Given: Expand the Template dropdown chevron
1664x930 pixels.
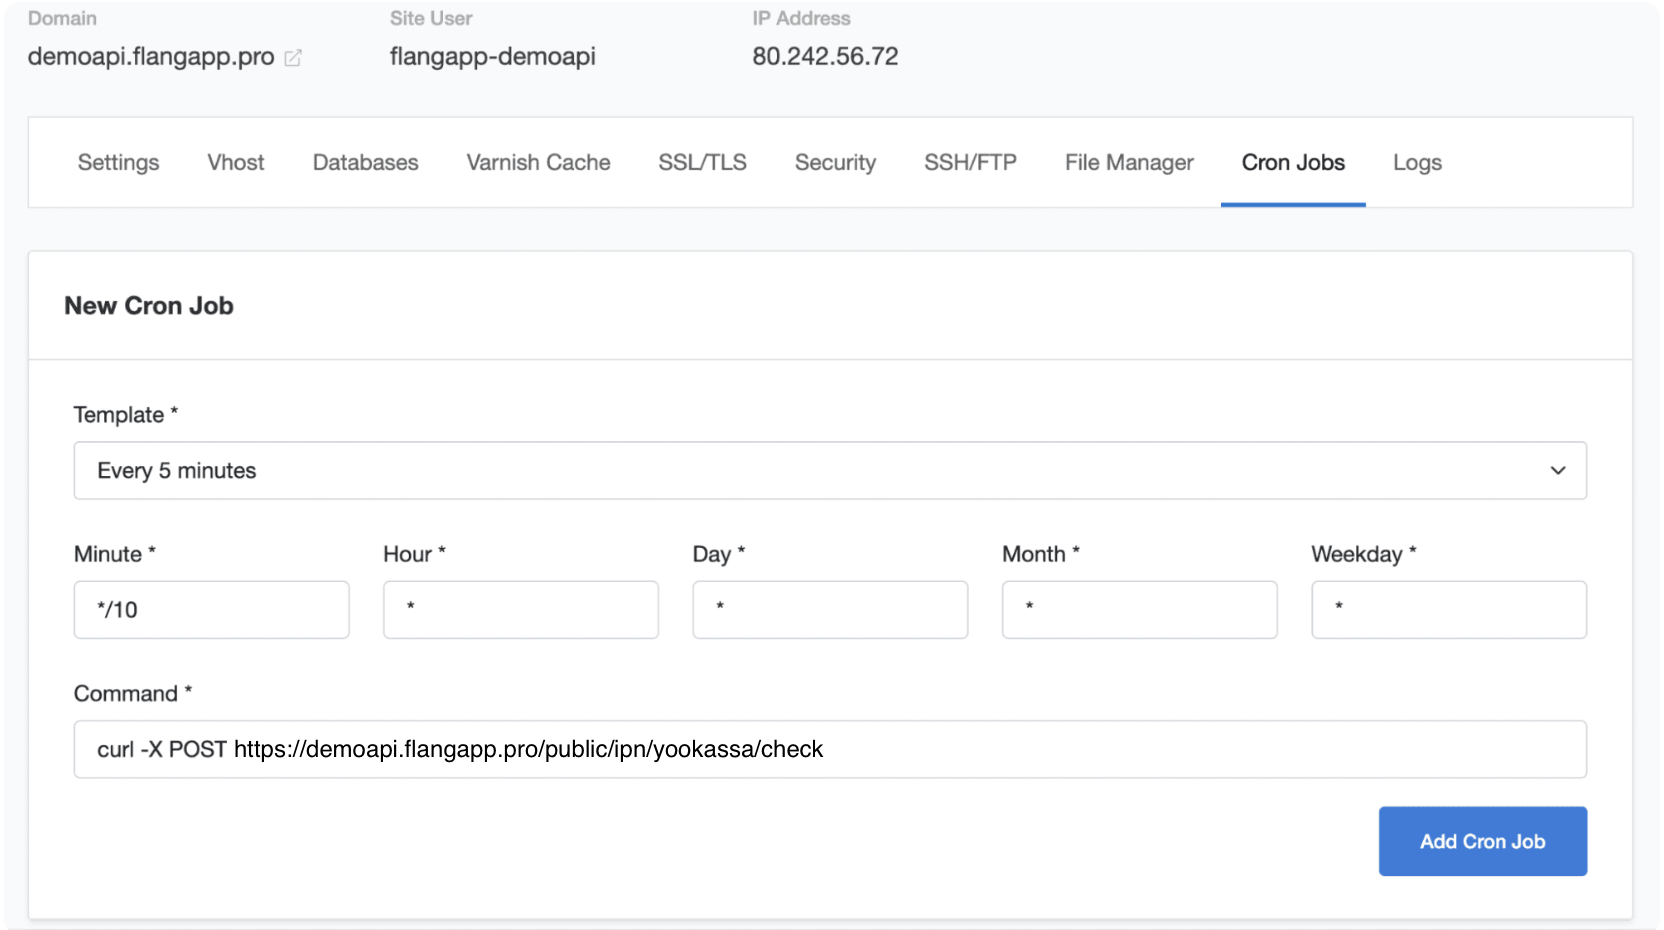Looking at the screenshot, I should coord(1557,471).
